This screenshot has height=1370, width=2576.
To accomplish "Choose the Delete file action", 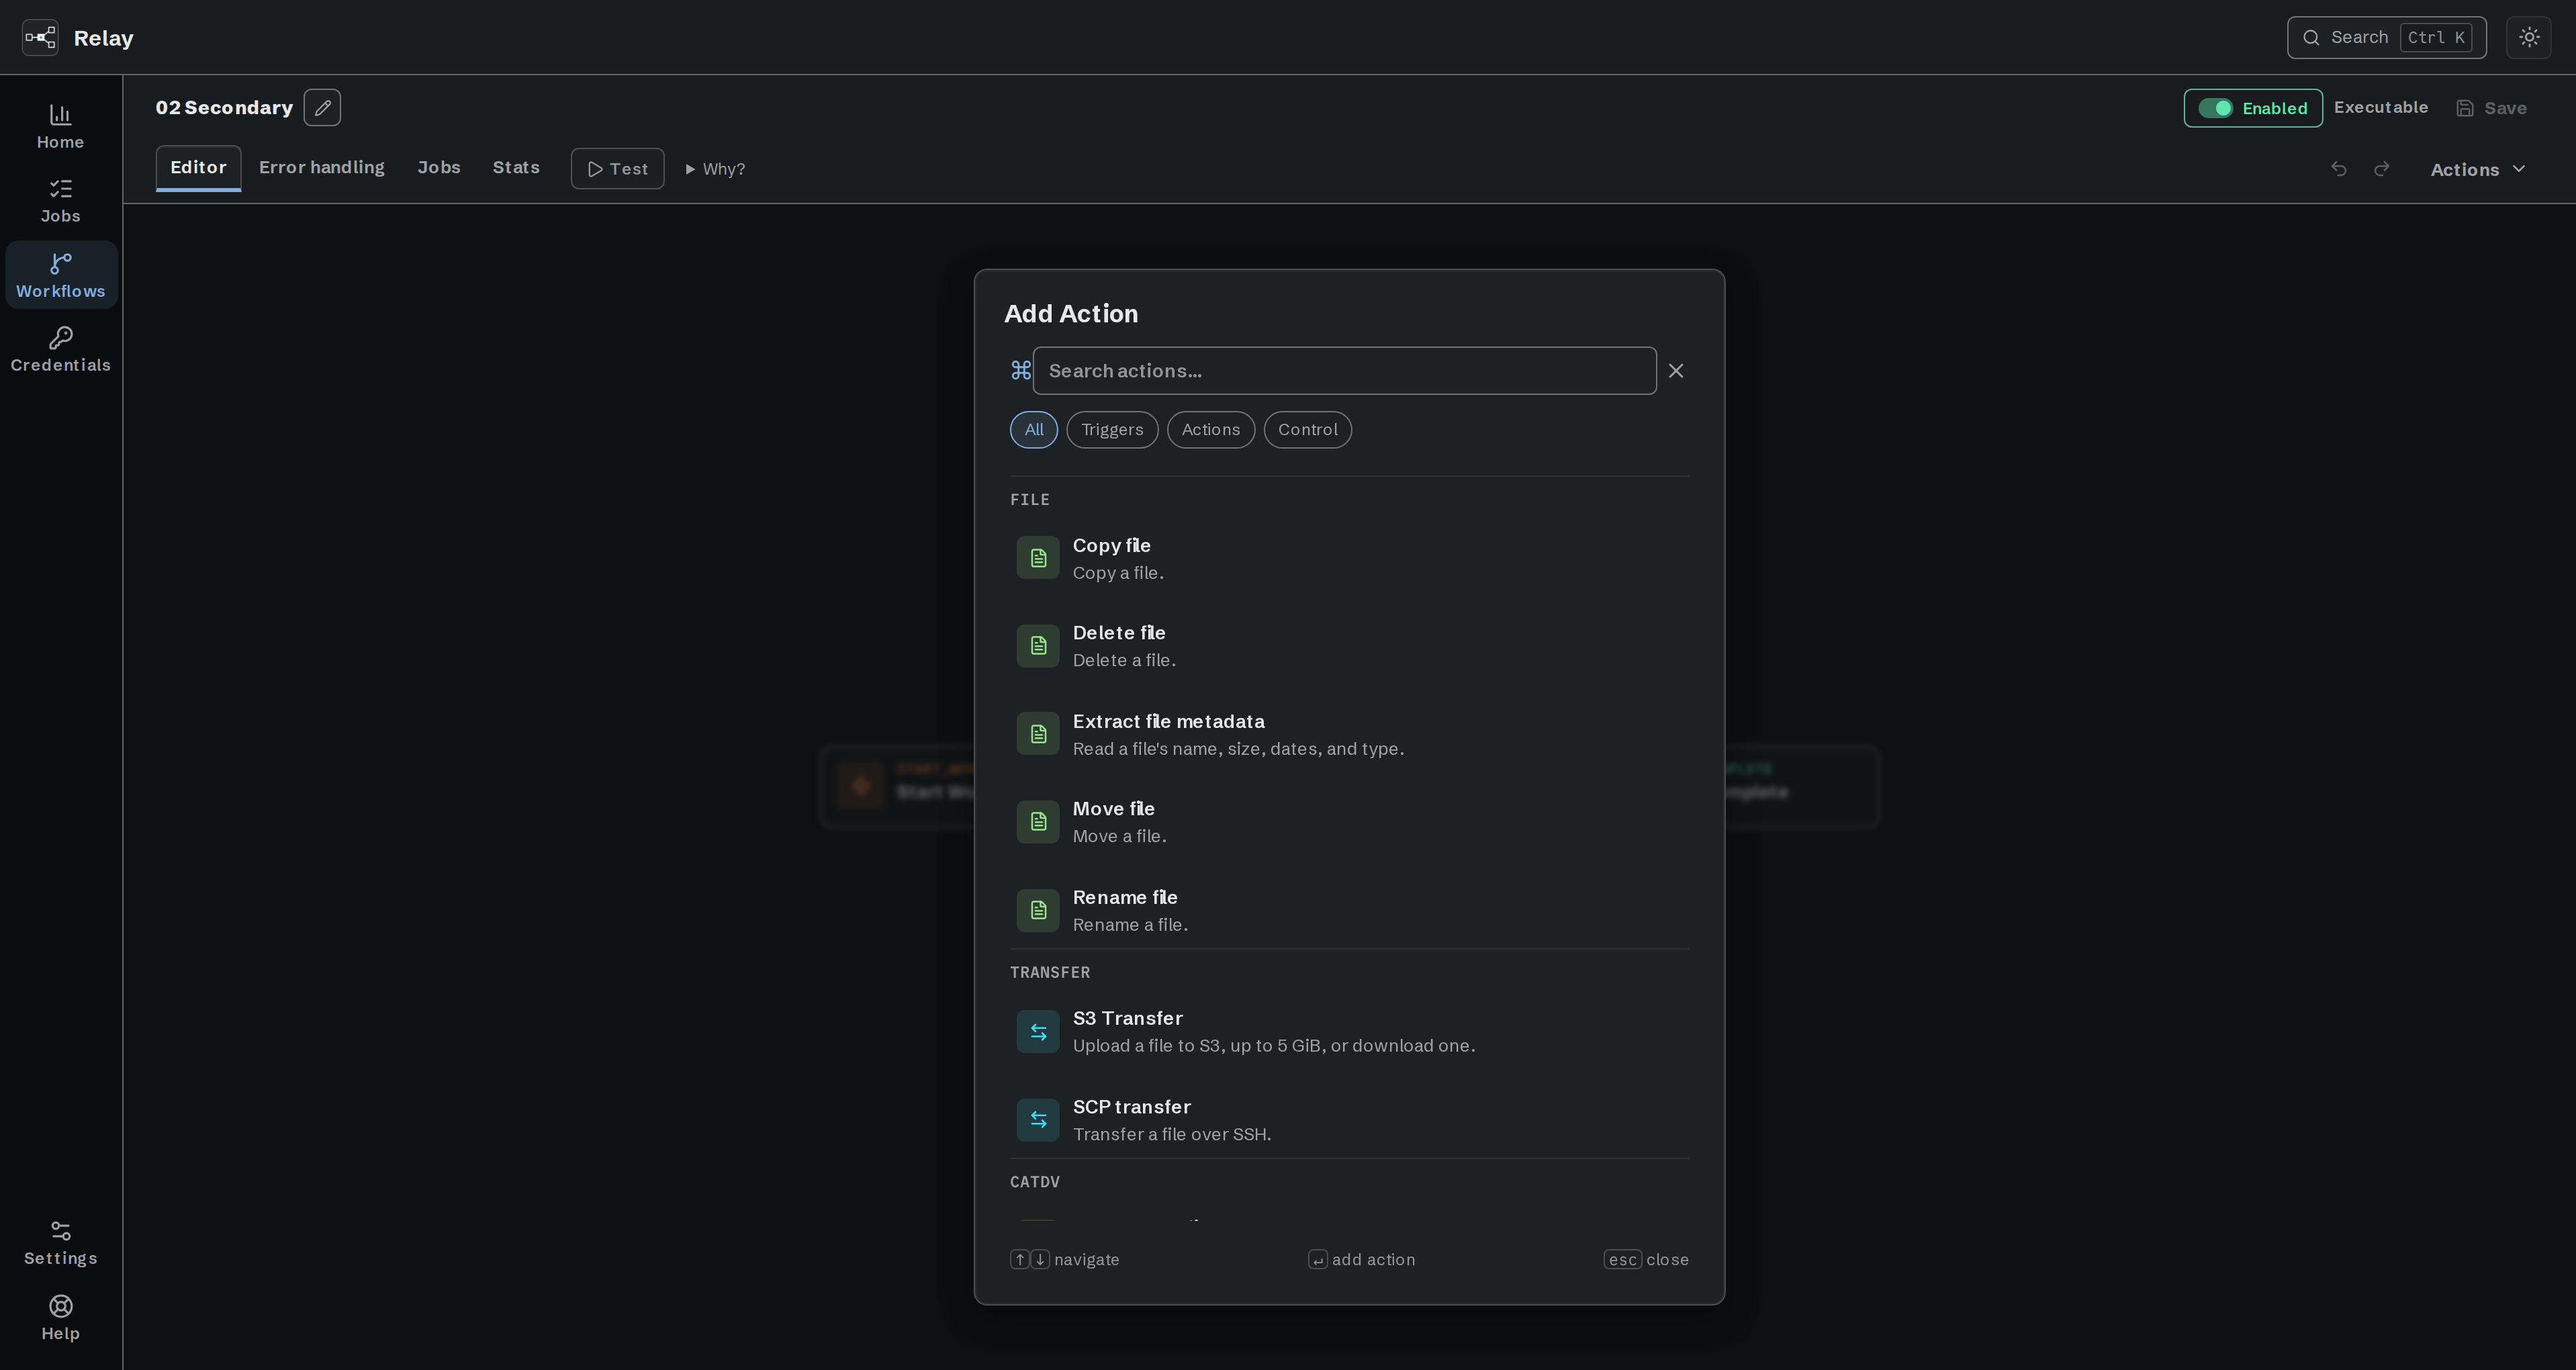I will coord(1350,646).
